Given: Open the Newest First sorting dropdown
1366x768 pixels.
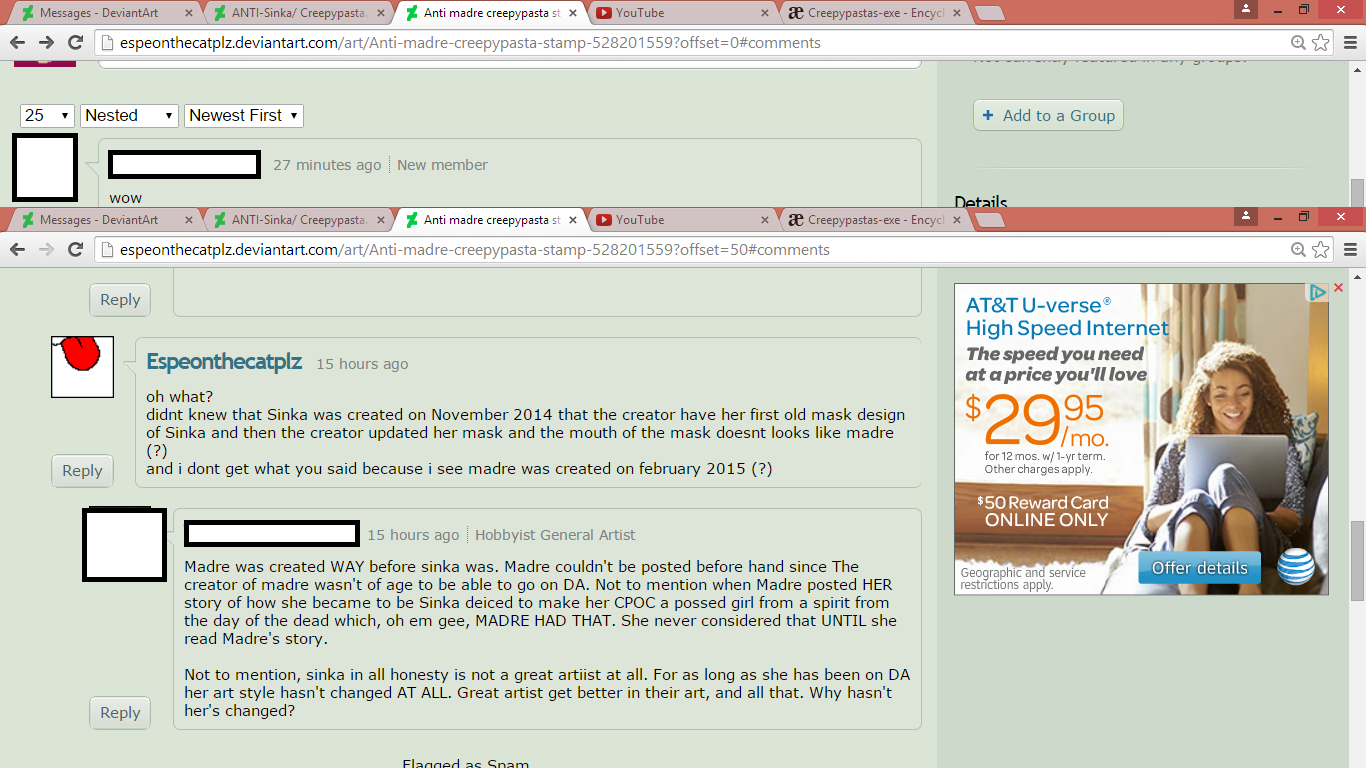Looking at the screenshot, I should tap(244, 115).
